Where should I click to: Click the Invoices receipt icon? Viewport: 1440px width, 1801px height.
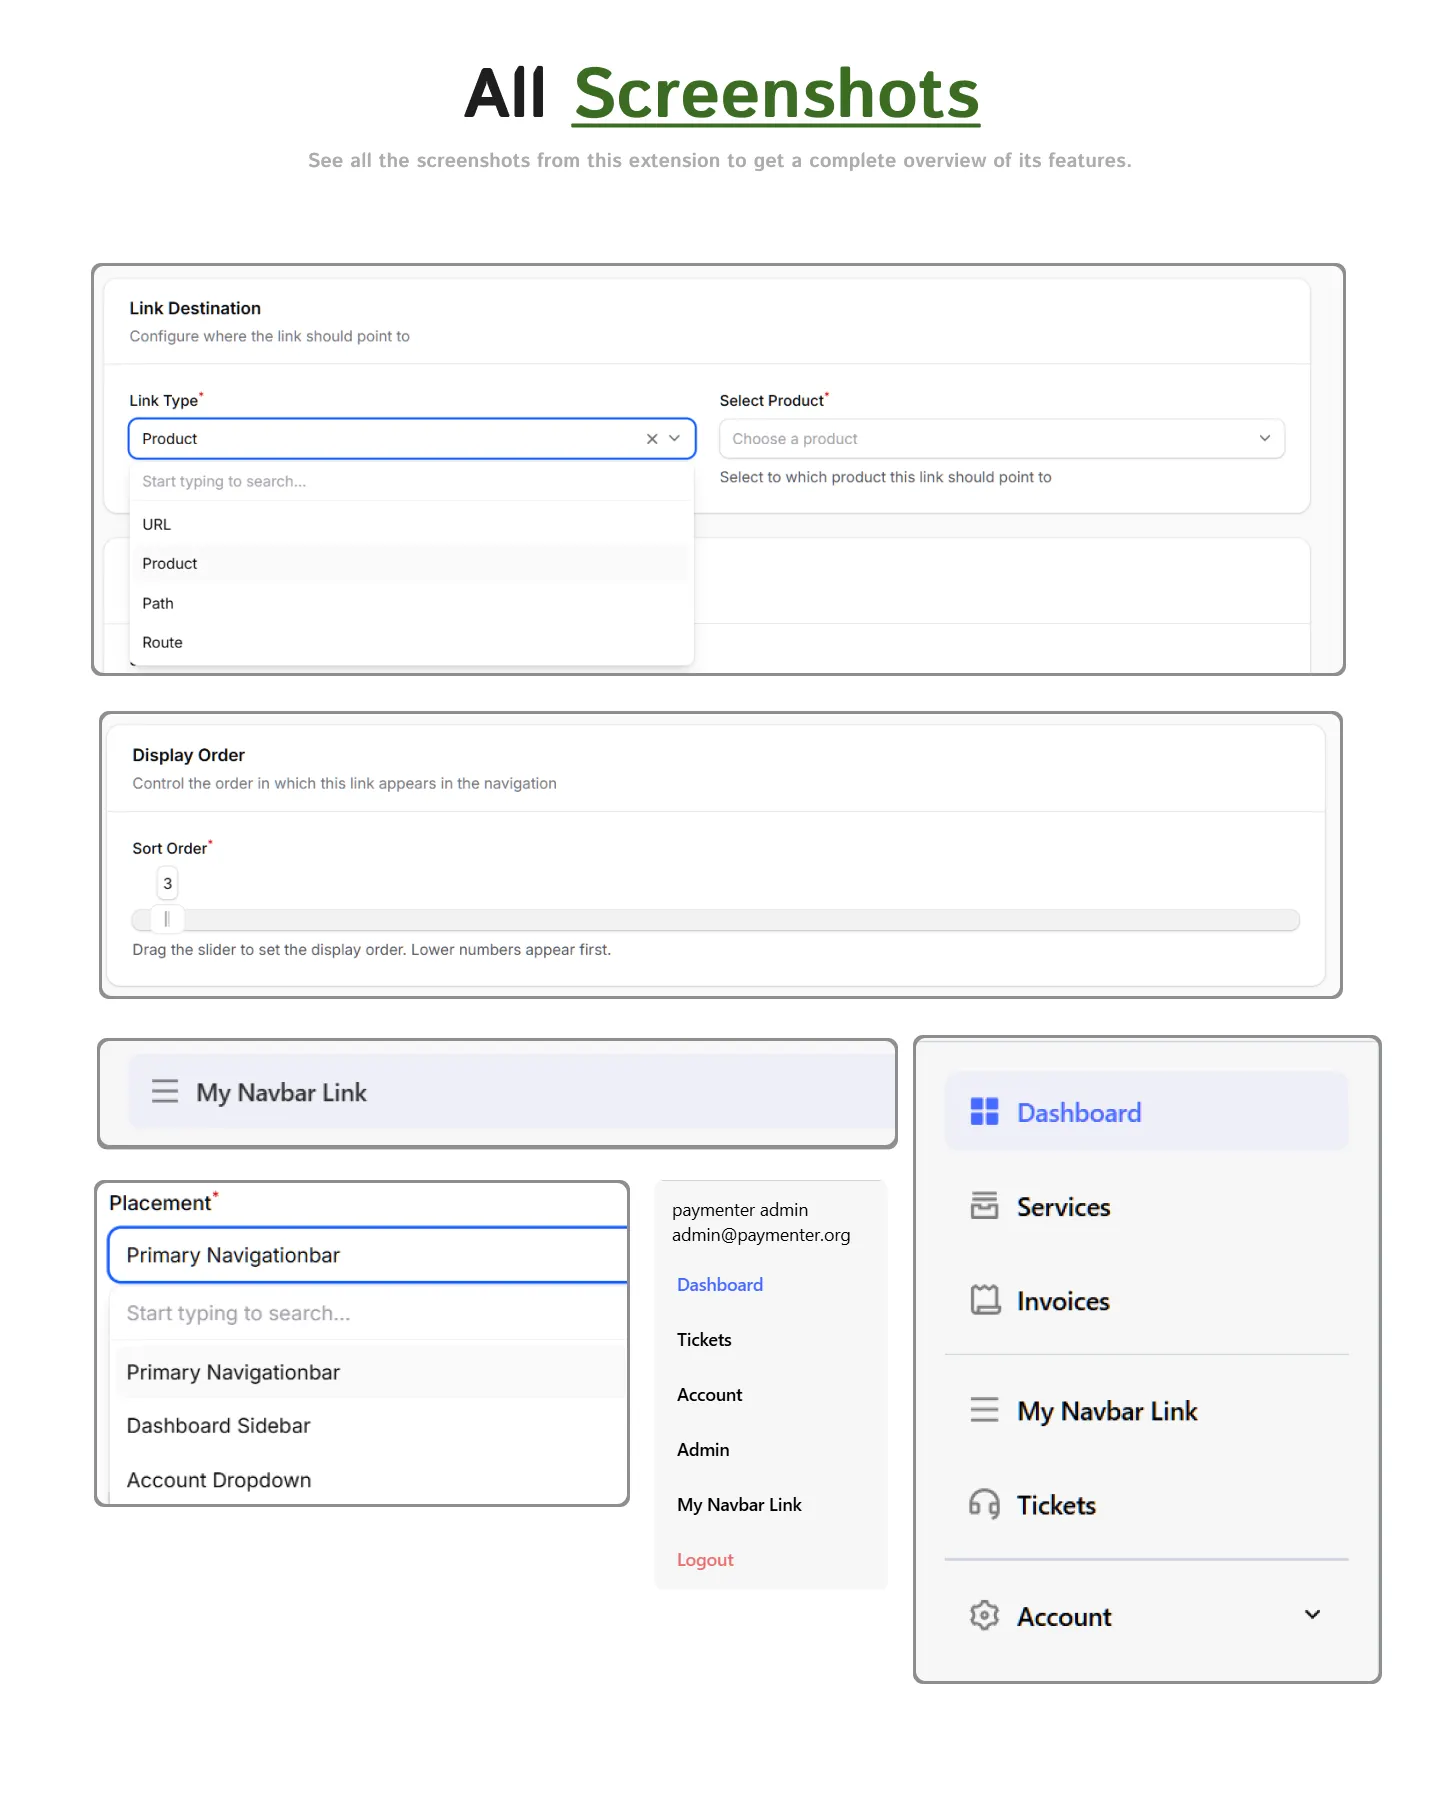984,1300
